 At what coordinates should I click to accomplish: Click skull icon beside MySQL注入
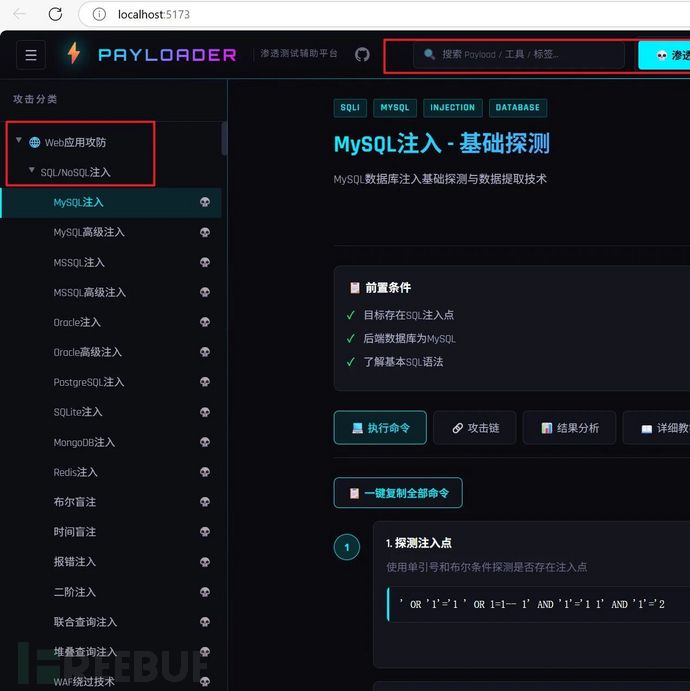(205, 202)
